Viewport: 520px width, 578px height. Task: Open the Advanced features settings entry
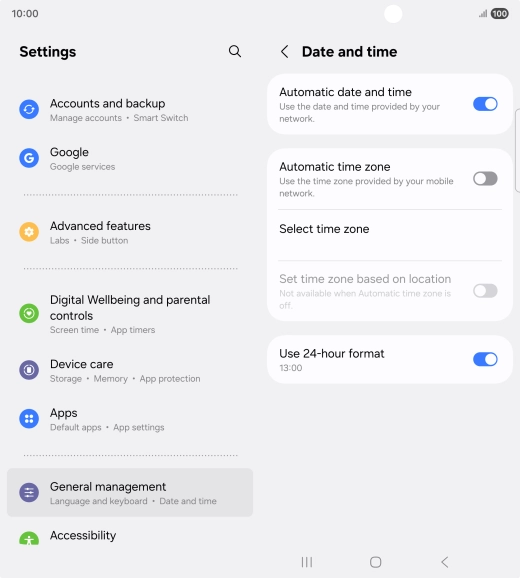click(130, 232)
